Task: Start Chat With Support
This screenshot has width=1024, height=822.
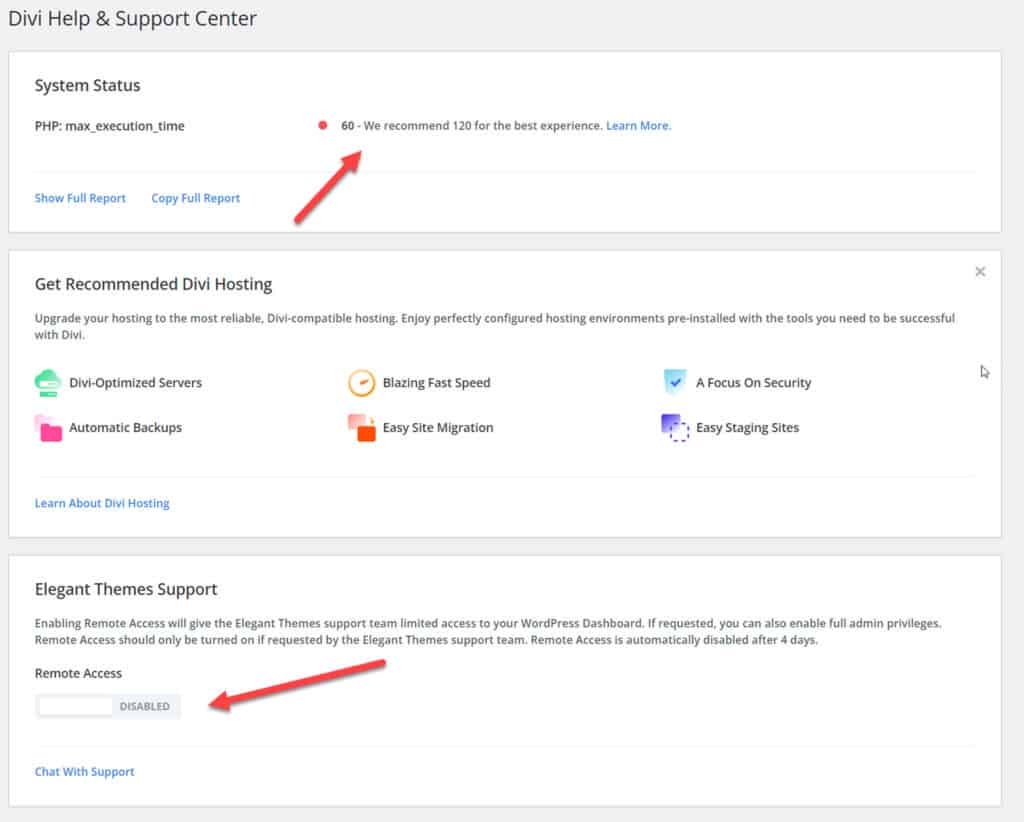Action: point(84,772)
